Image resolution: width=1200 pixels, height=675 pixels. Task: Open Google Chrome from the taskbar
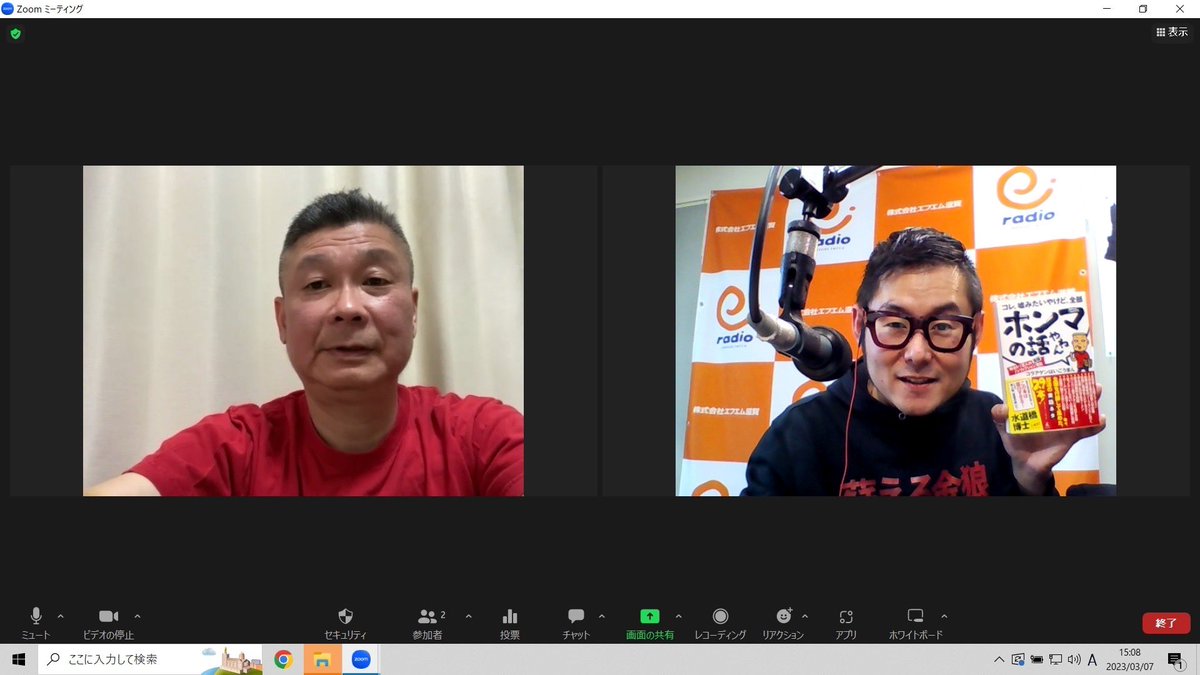tap(283, 659)
